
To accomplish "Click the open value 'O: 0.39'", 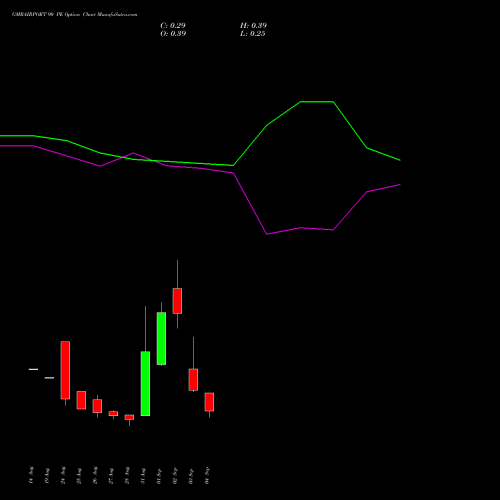I will (x=173, y=34).
